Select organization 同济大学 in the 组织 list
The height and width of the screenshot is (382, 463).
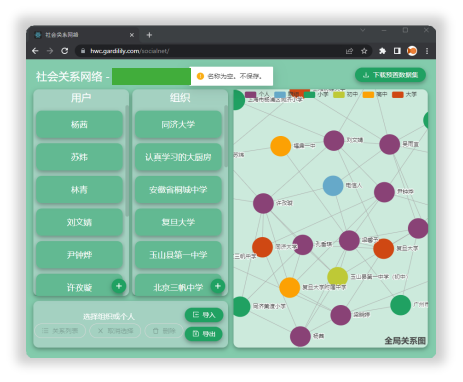pyautogui.click(x=178, y=125)
